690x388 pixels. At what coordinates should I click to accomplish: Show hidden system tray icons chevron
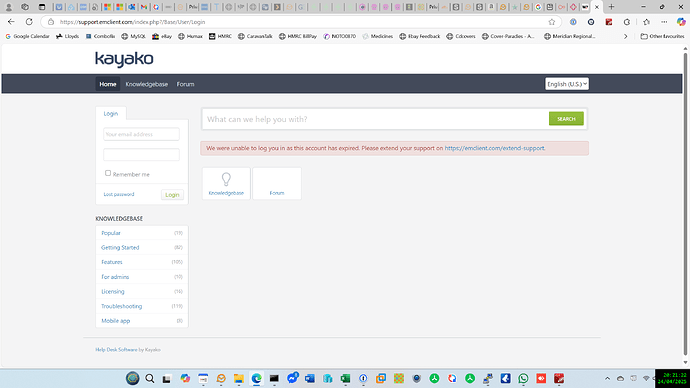(607, 378)
